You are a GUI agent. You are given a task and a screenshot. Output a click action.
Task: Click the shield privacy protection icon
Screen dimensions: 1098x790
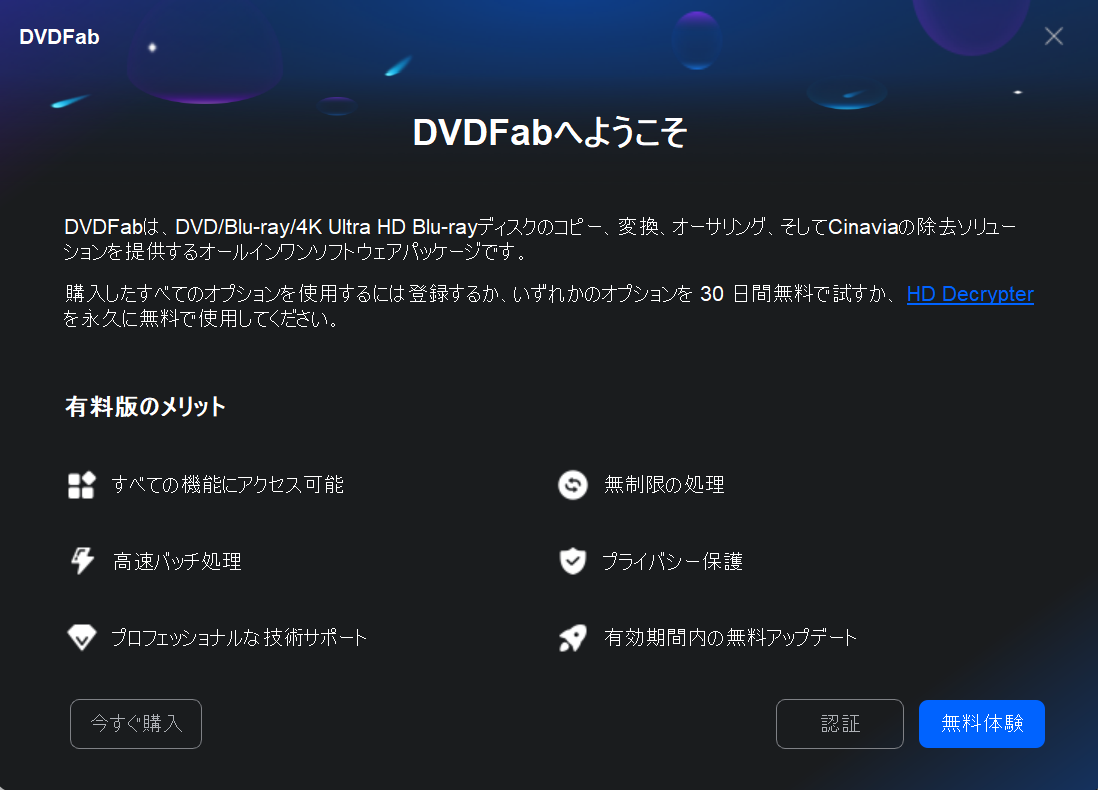pos(573,560)
